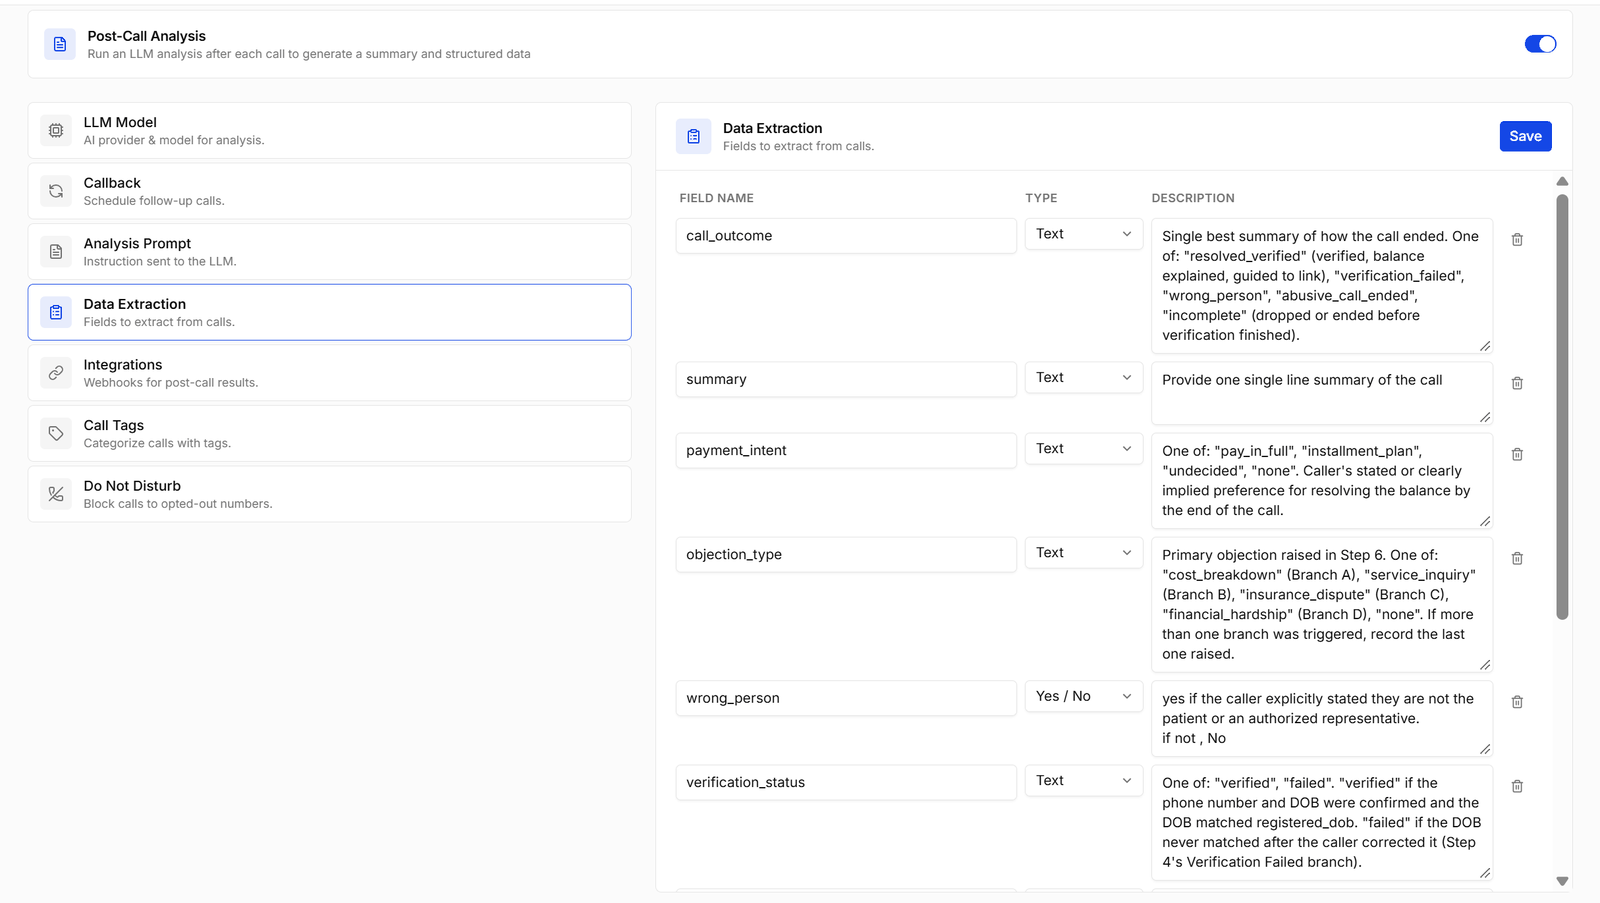Delete the wrong_person field
The image size is (1600, 903).
(x=1517, y=702)
